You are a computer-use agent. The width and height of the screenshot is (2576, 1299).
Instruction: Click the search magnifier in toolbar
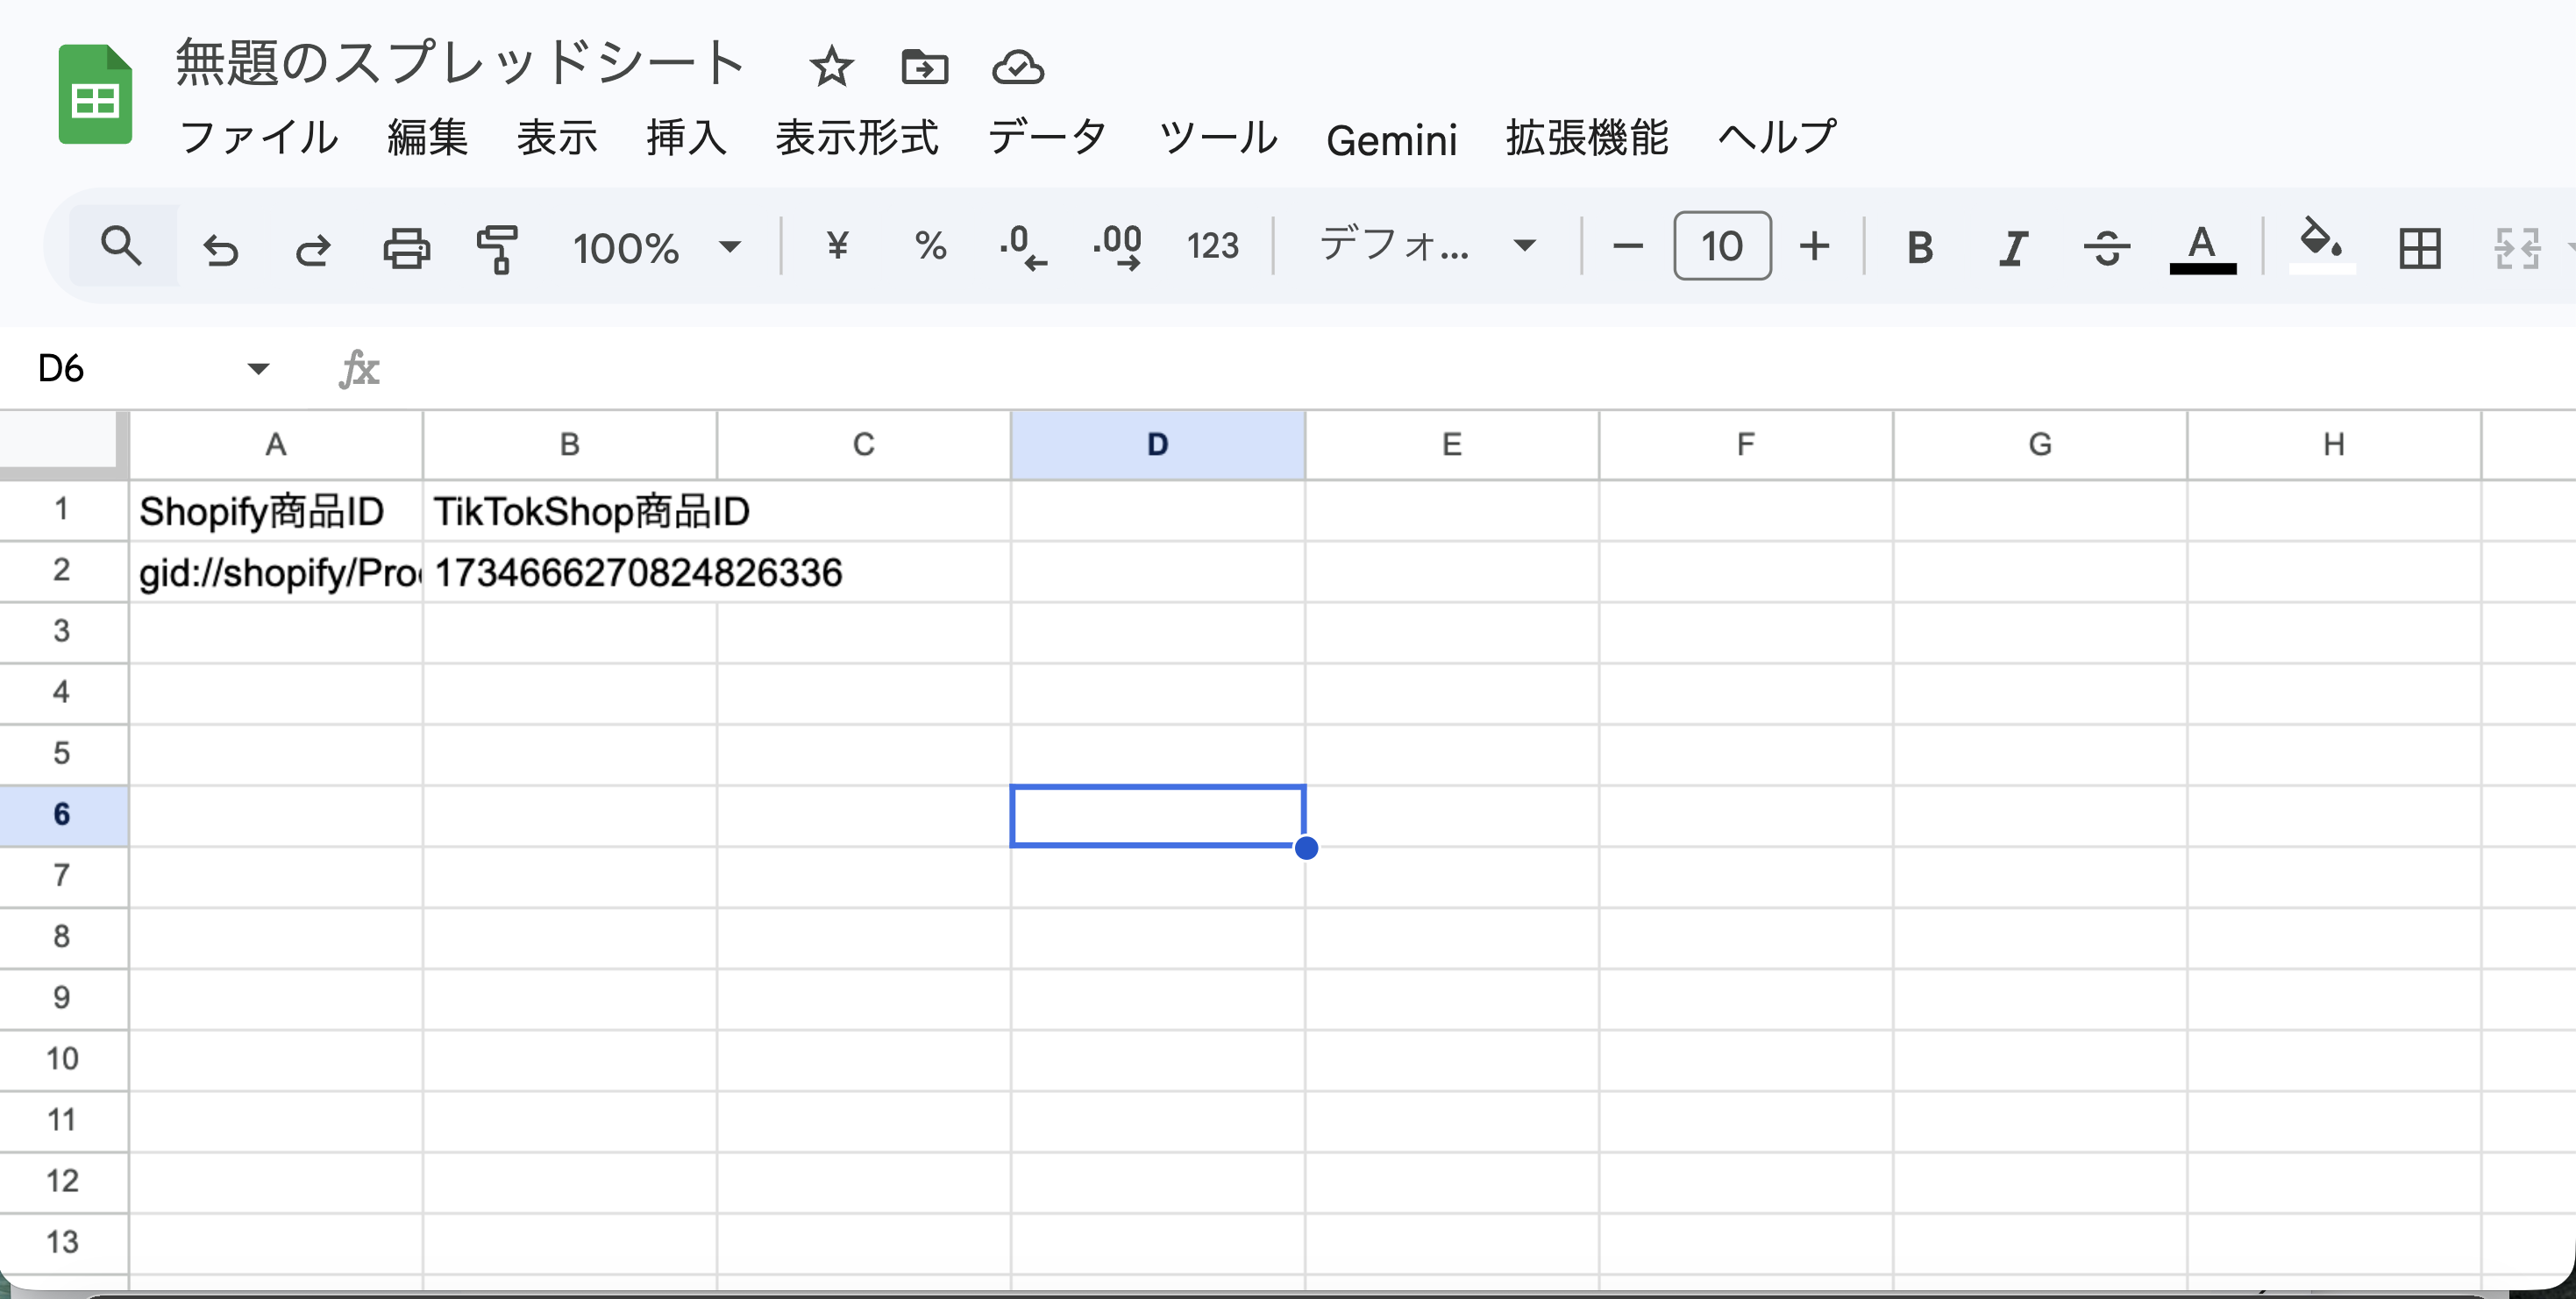click(x=122, y=246)
